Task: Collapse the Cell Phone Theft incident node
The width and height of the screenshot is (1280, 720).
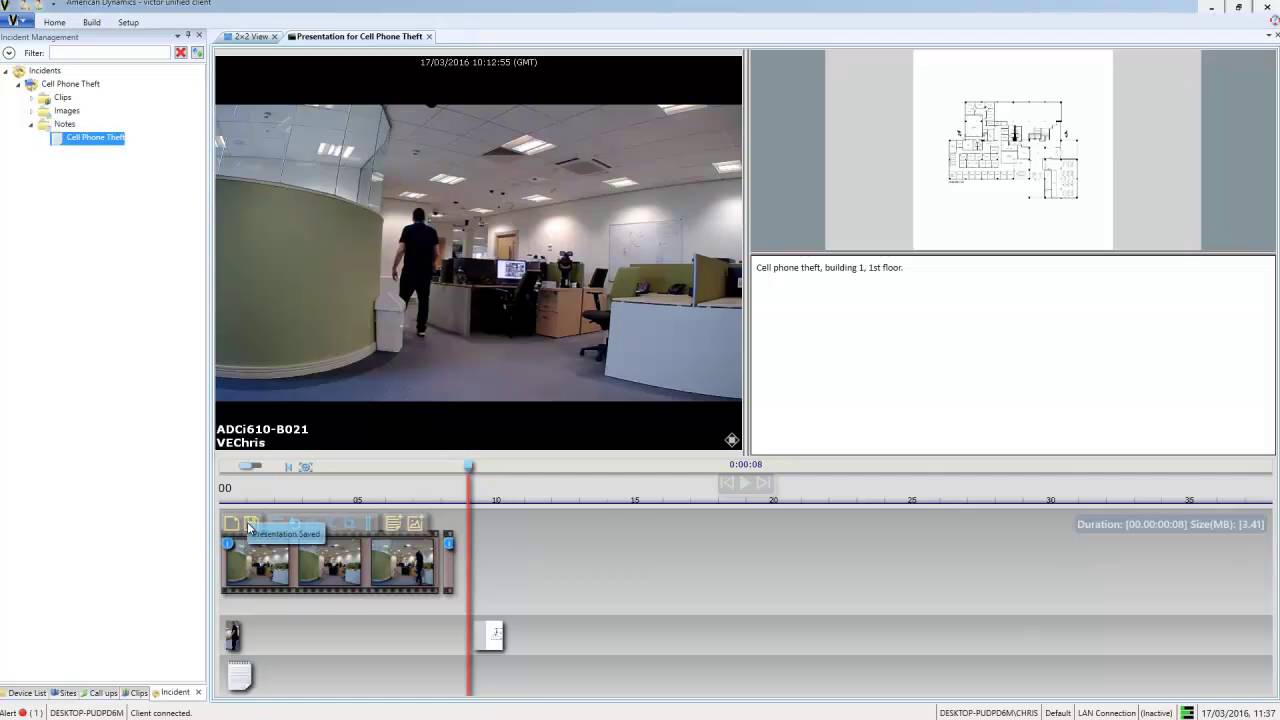Action: coord(18,84)
